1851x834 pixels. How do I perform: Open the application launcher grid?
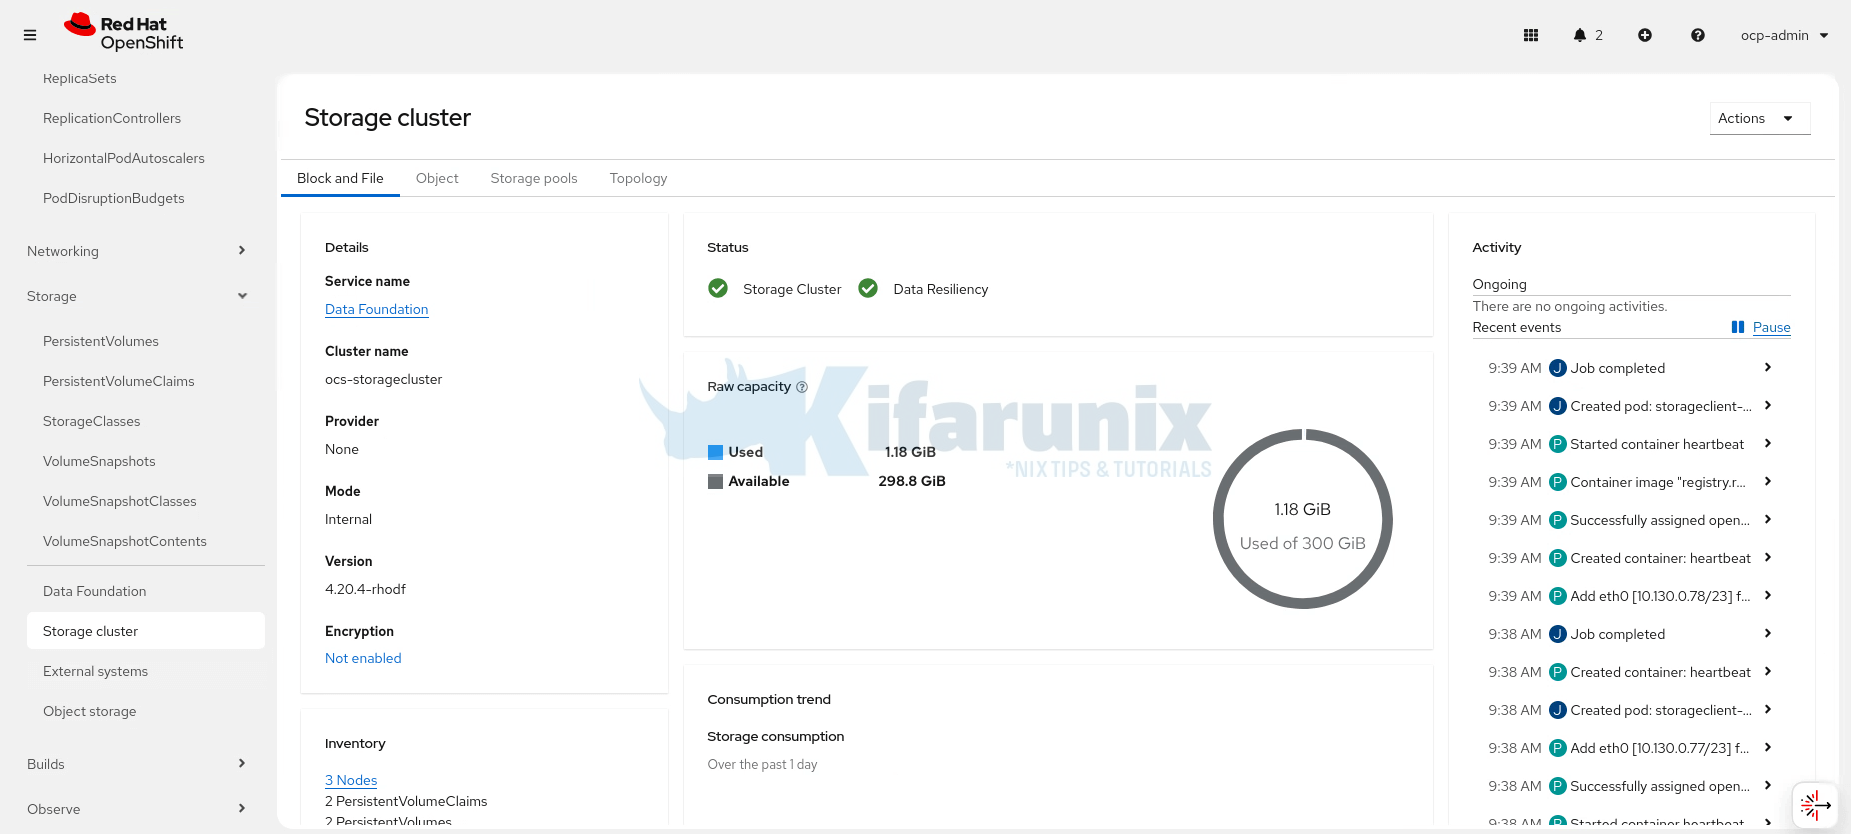pos(1531,35)
